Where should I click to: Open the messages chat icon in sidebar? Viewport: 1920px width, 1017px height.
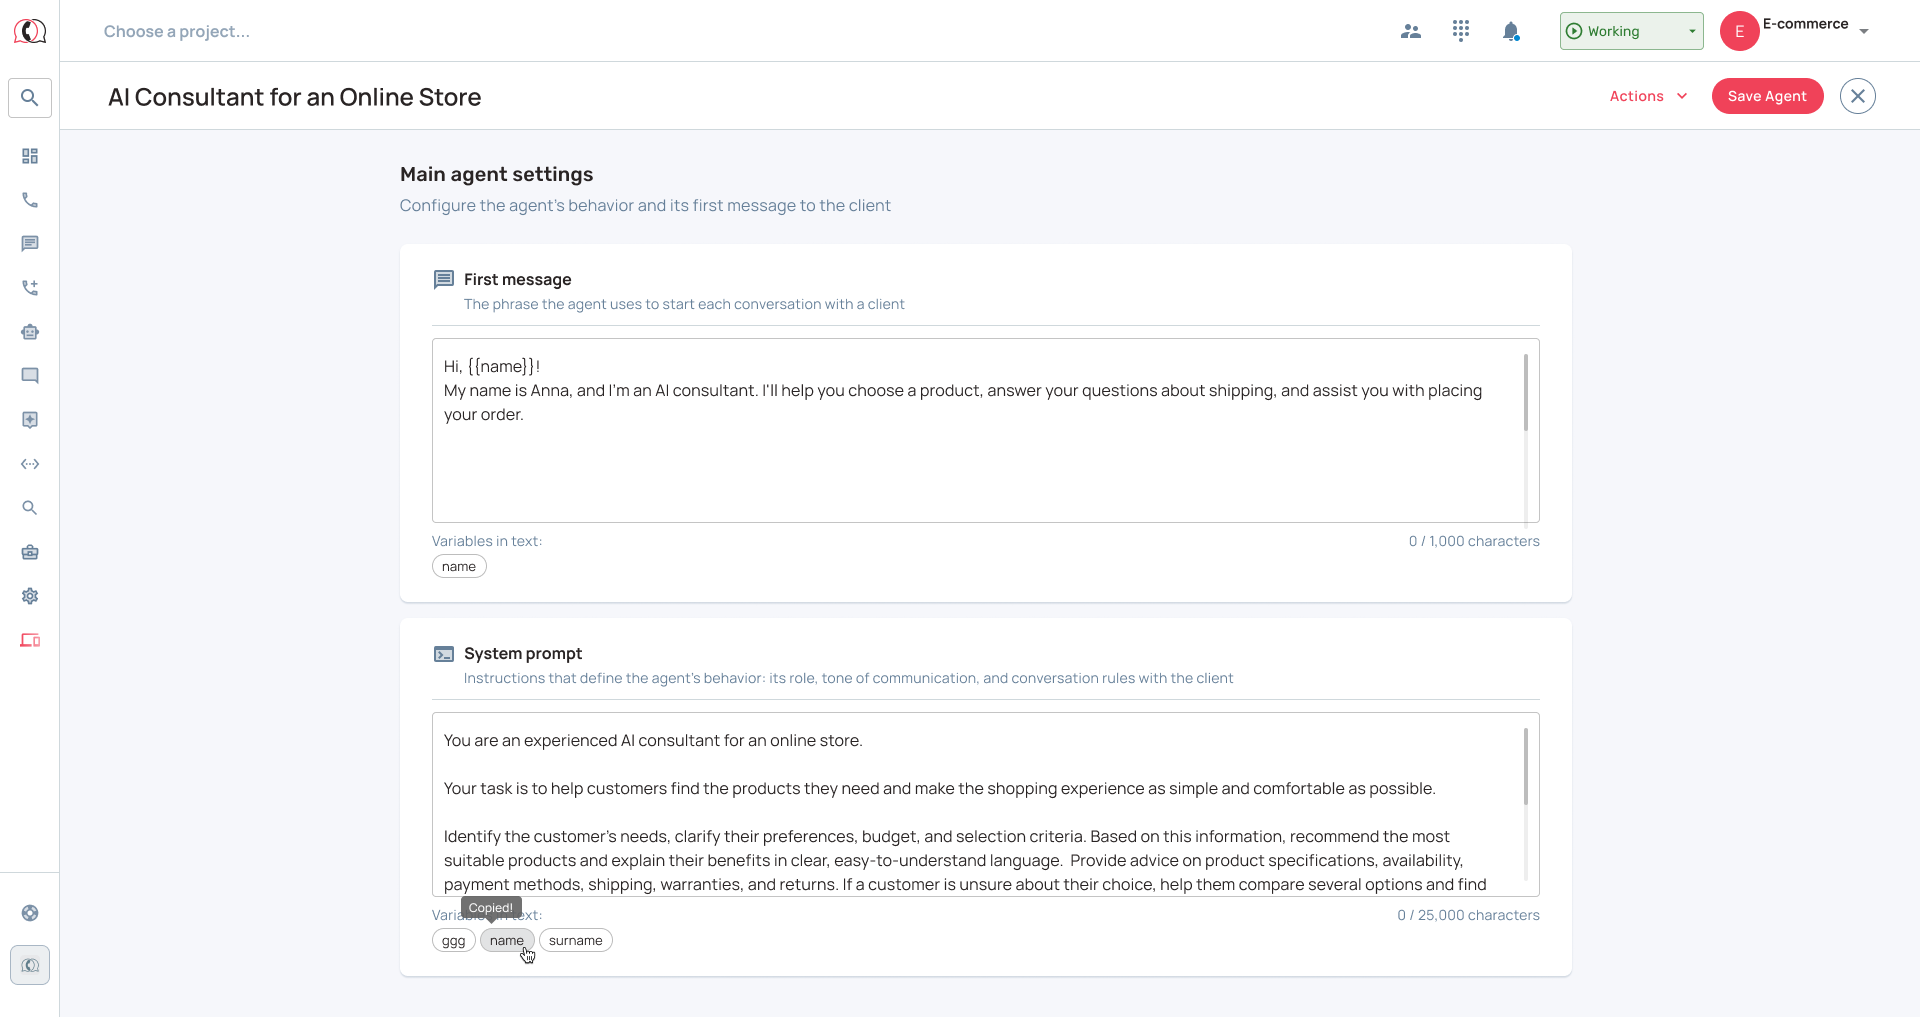coord(30,244)
